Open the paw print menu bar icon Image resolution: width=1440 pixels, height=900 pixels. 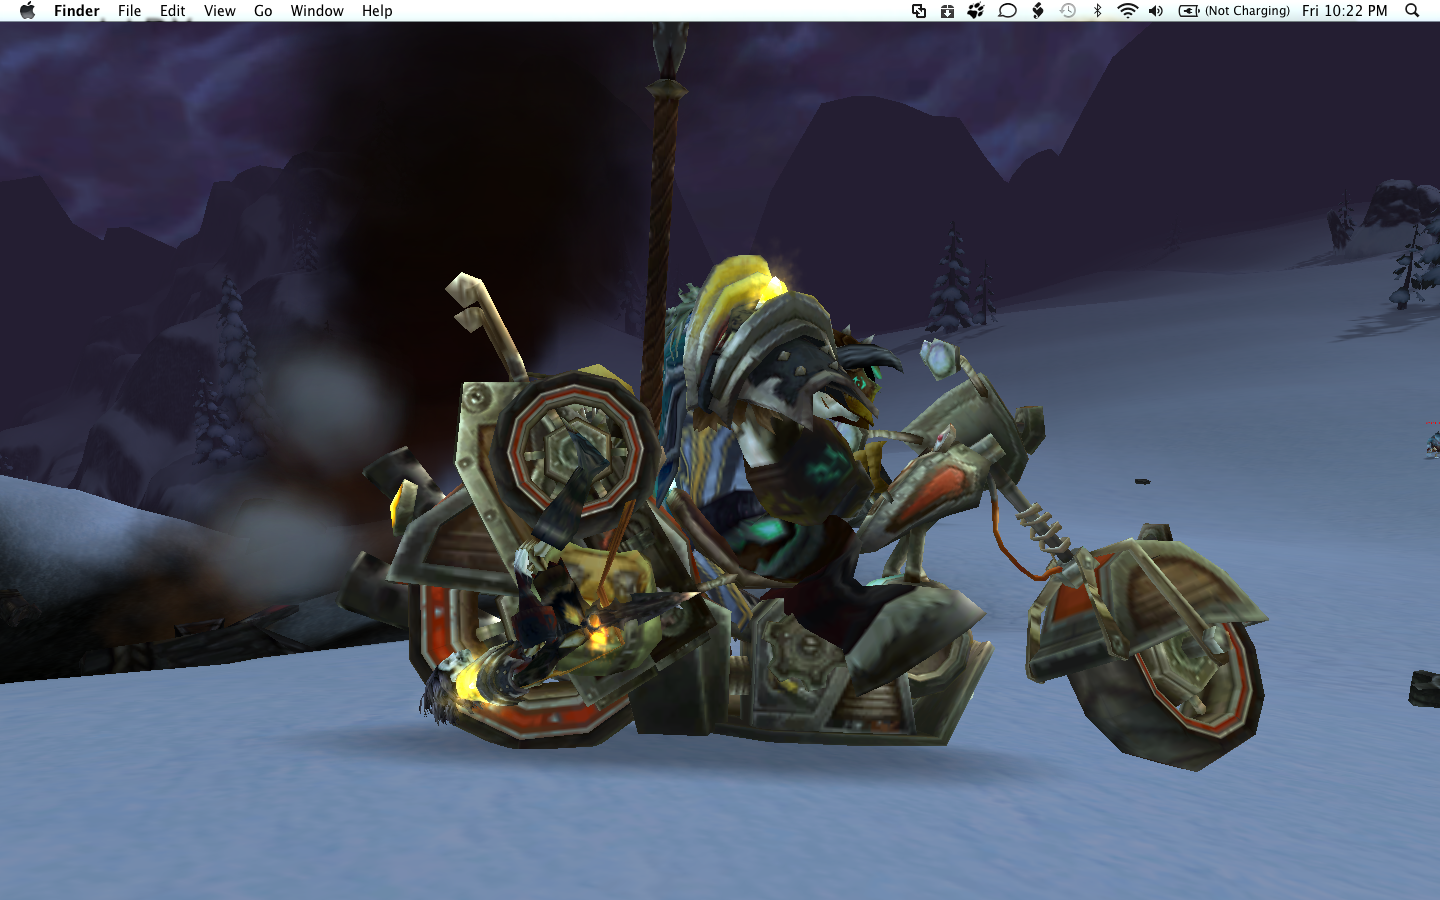point(976,11)
